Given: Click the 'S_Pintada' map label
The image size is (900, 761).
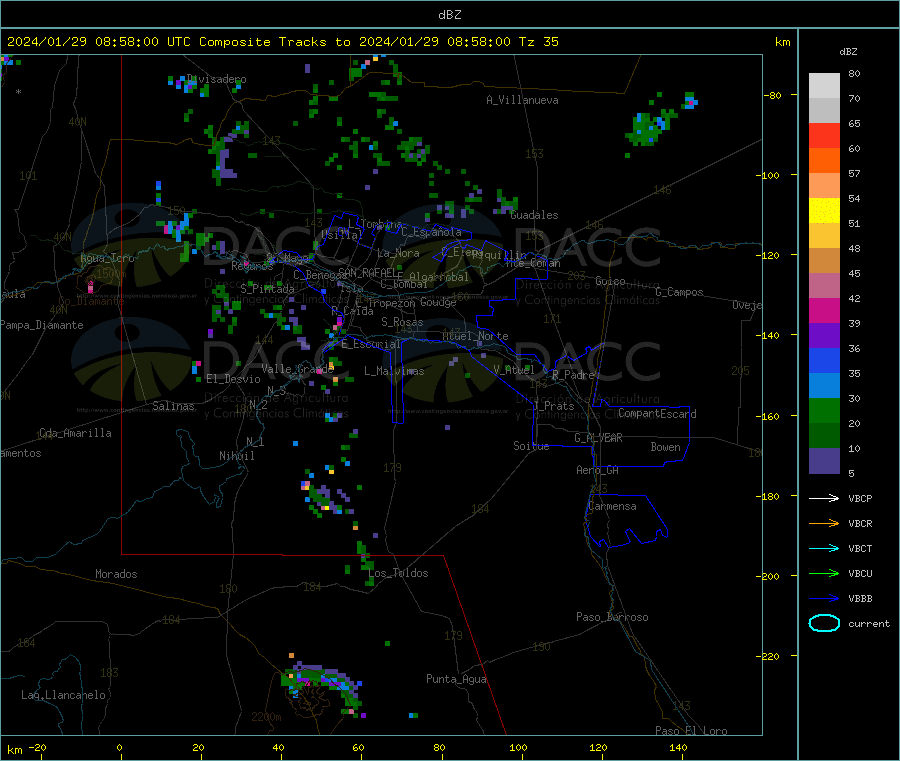Looking at the screenshot, I should pos(267,289).
